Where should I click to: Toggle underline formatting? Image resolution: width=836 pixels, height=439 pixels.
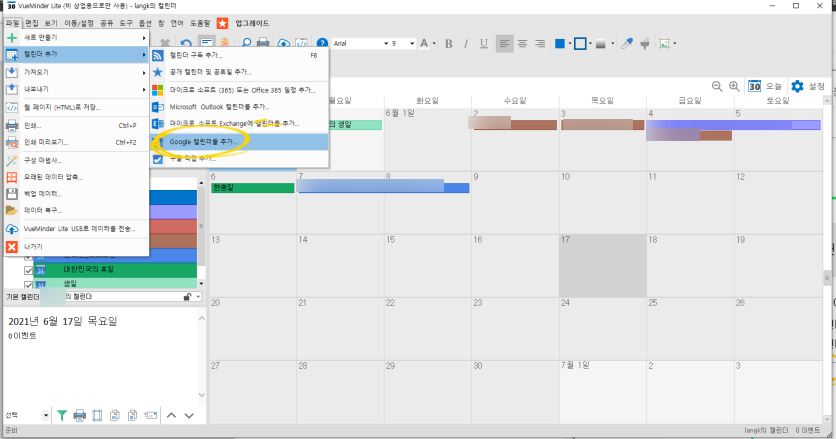coord(484,44)
